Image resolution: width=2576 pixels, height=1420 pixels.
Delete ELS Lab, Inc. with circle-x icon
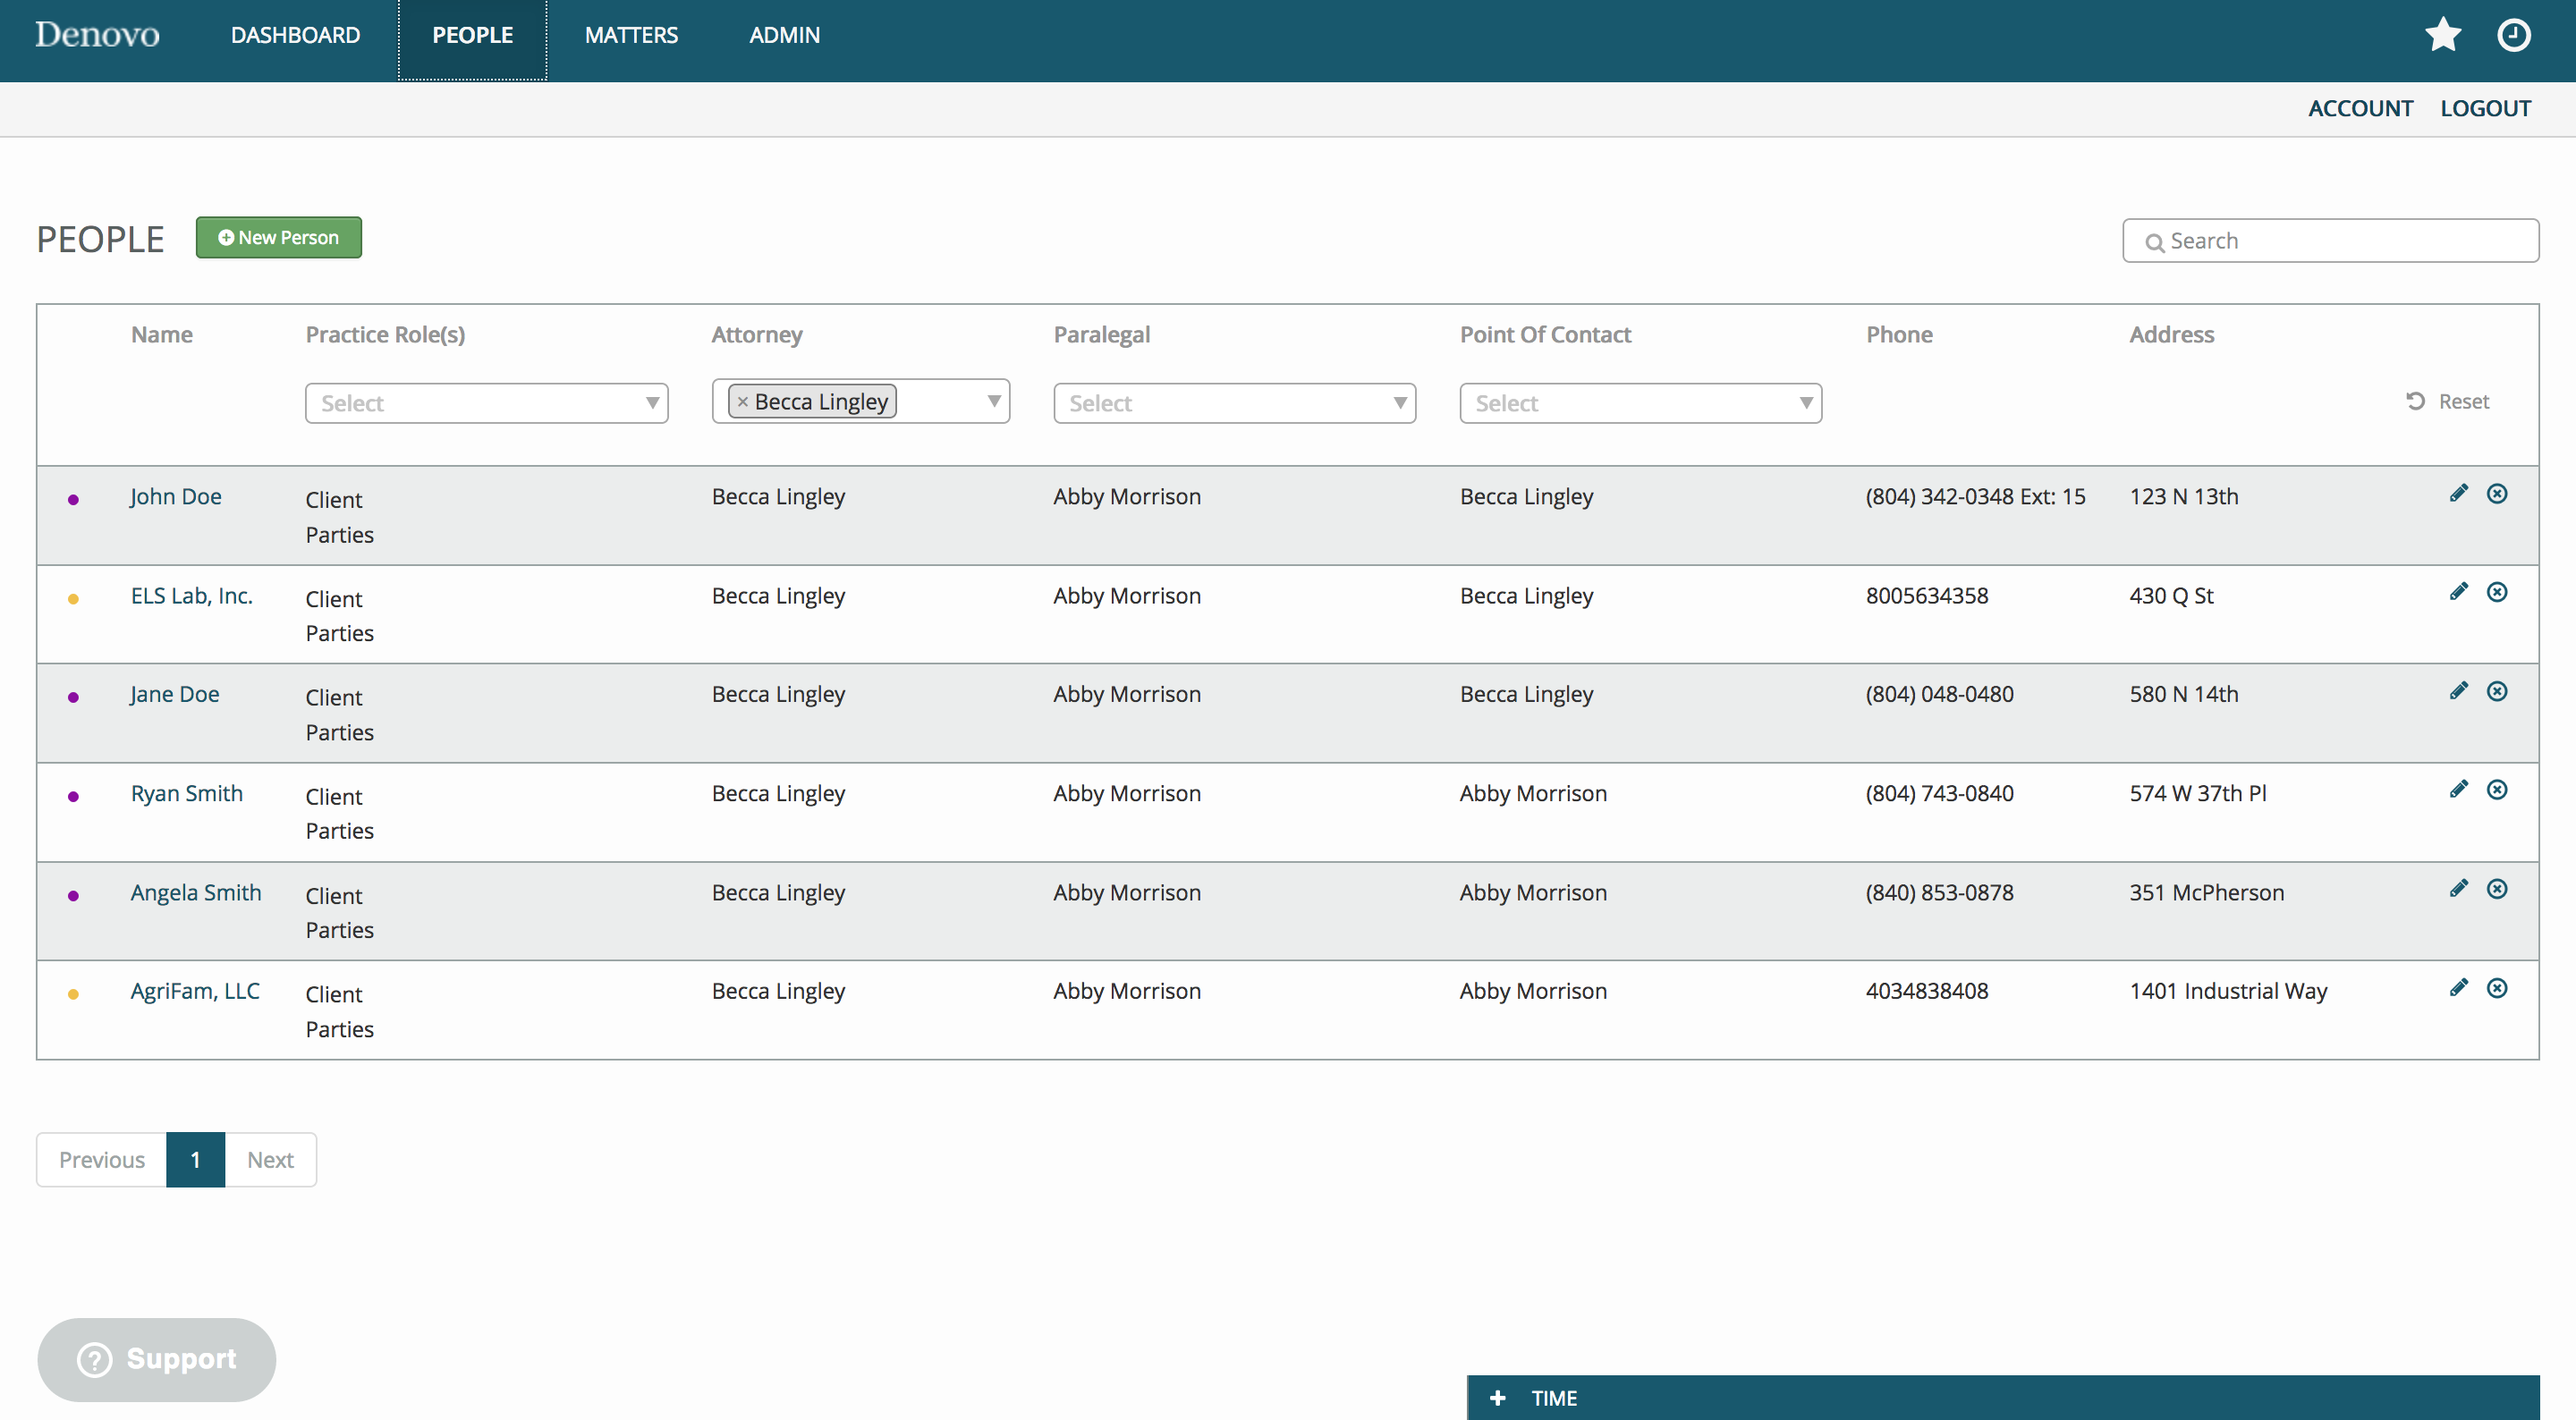point(2497,592)
